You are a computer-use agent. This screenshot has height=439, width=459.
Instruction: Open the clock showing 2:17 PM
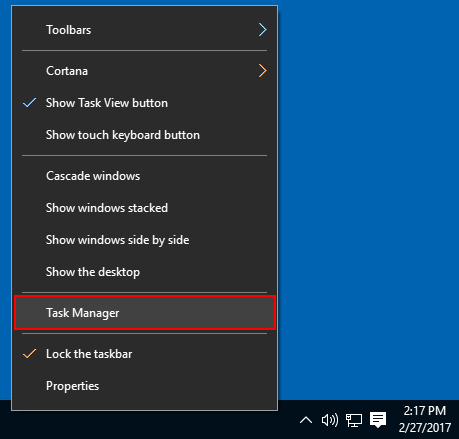425,411
